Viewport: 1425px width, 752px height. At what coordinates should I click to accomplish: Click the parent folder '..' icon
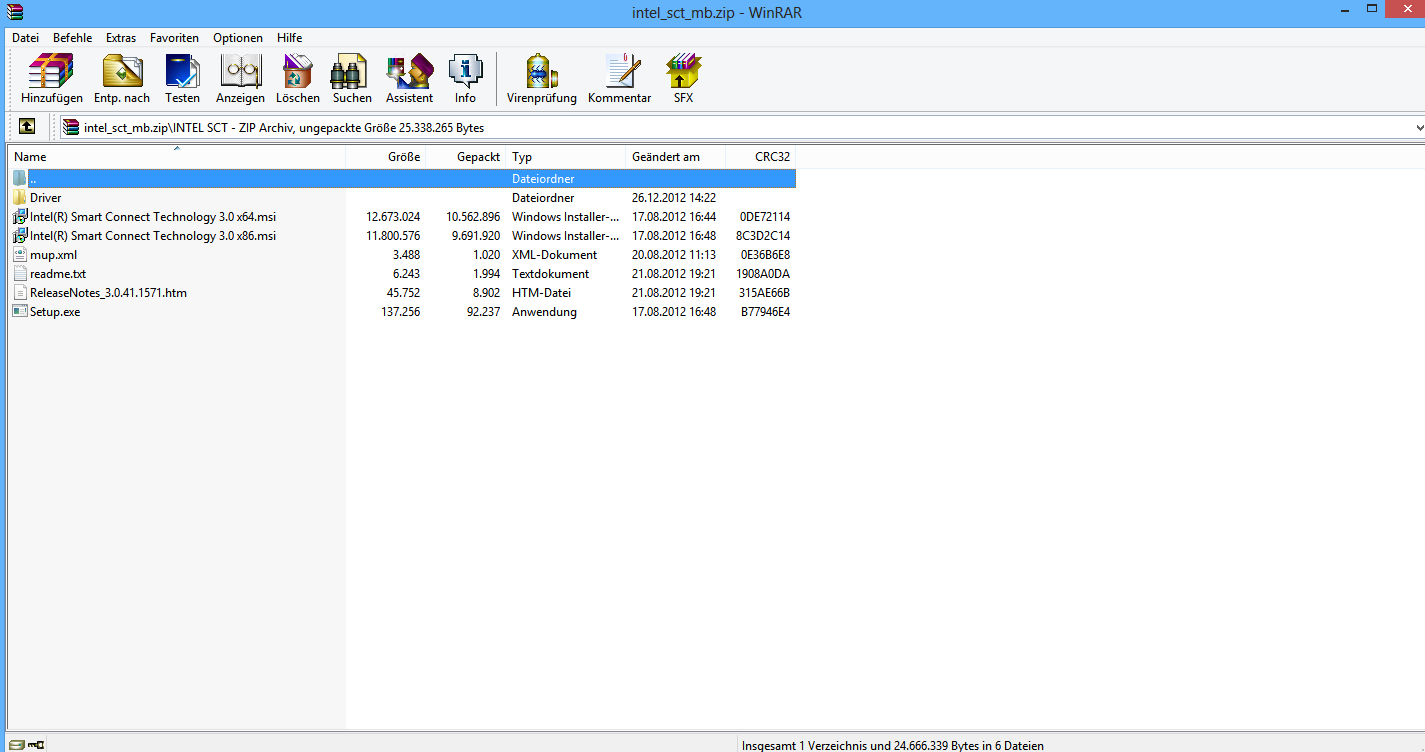tap(20, 178)
